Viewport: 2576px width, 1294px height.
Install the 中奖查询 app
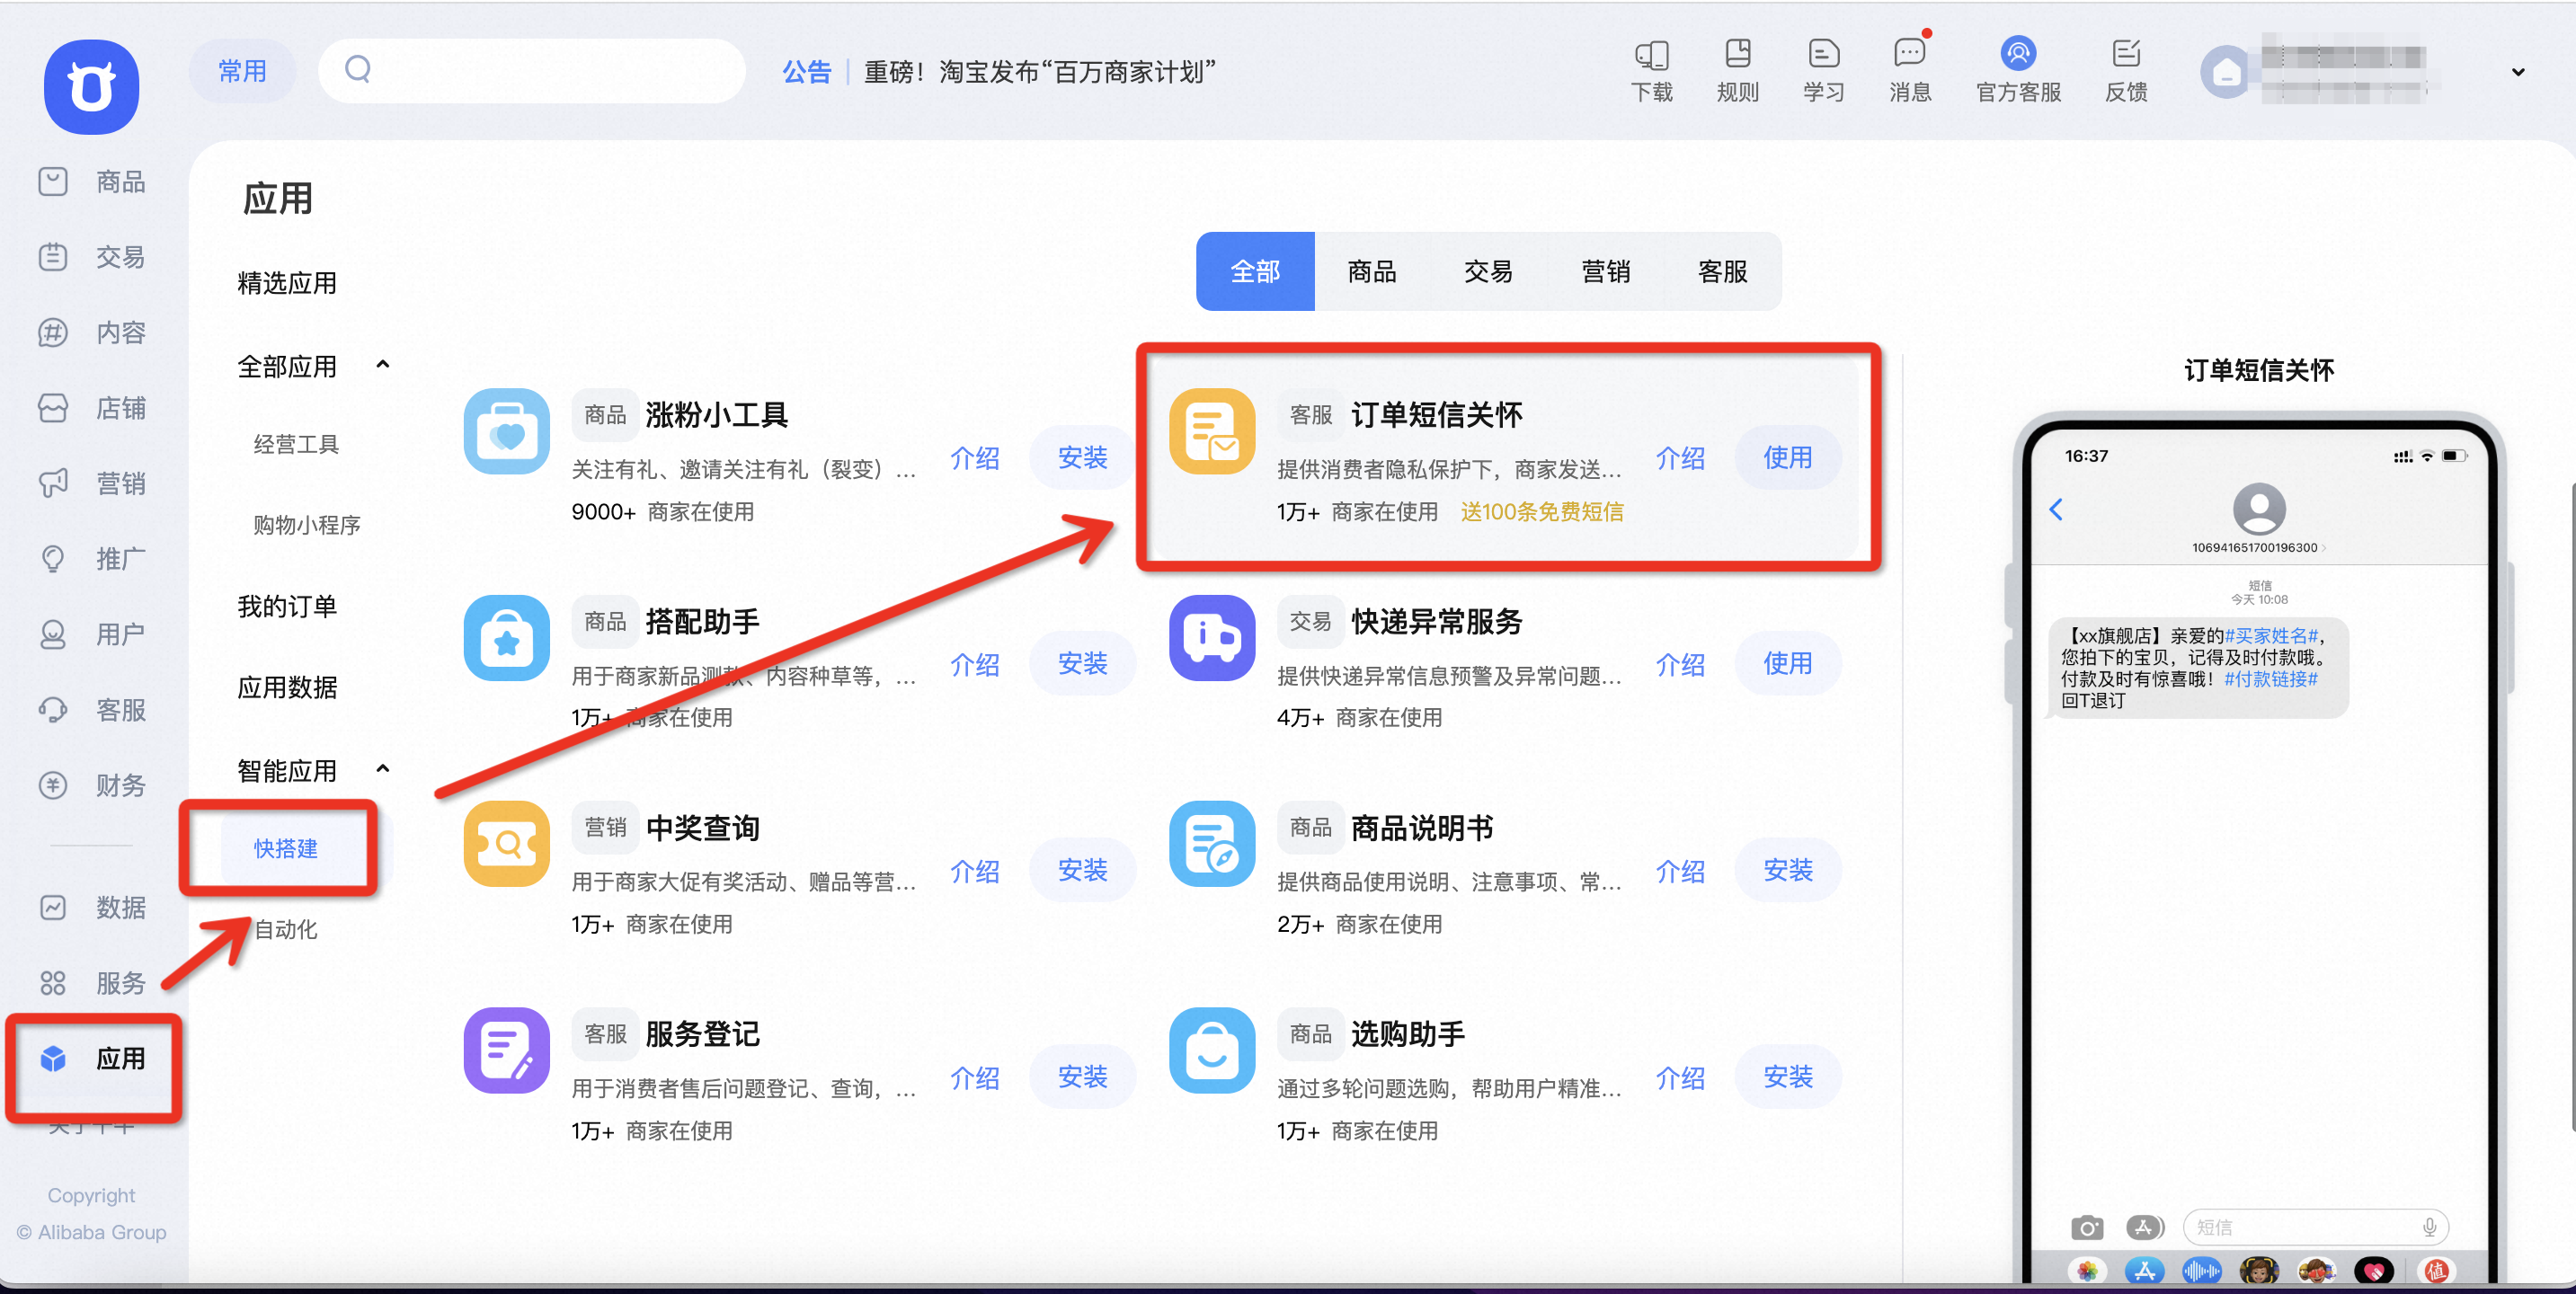pos(1082,870)
